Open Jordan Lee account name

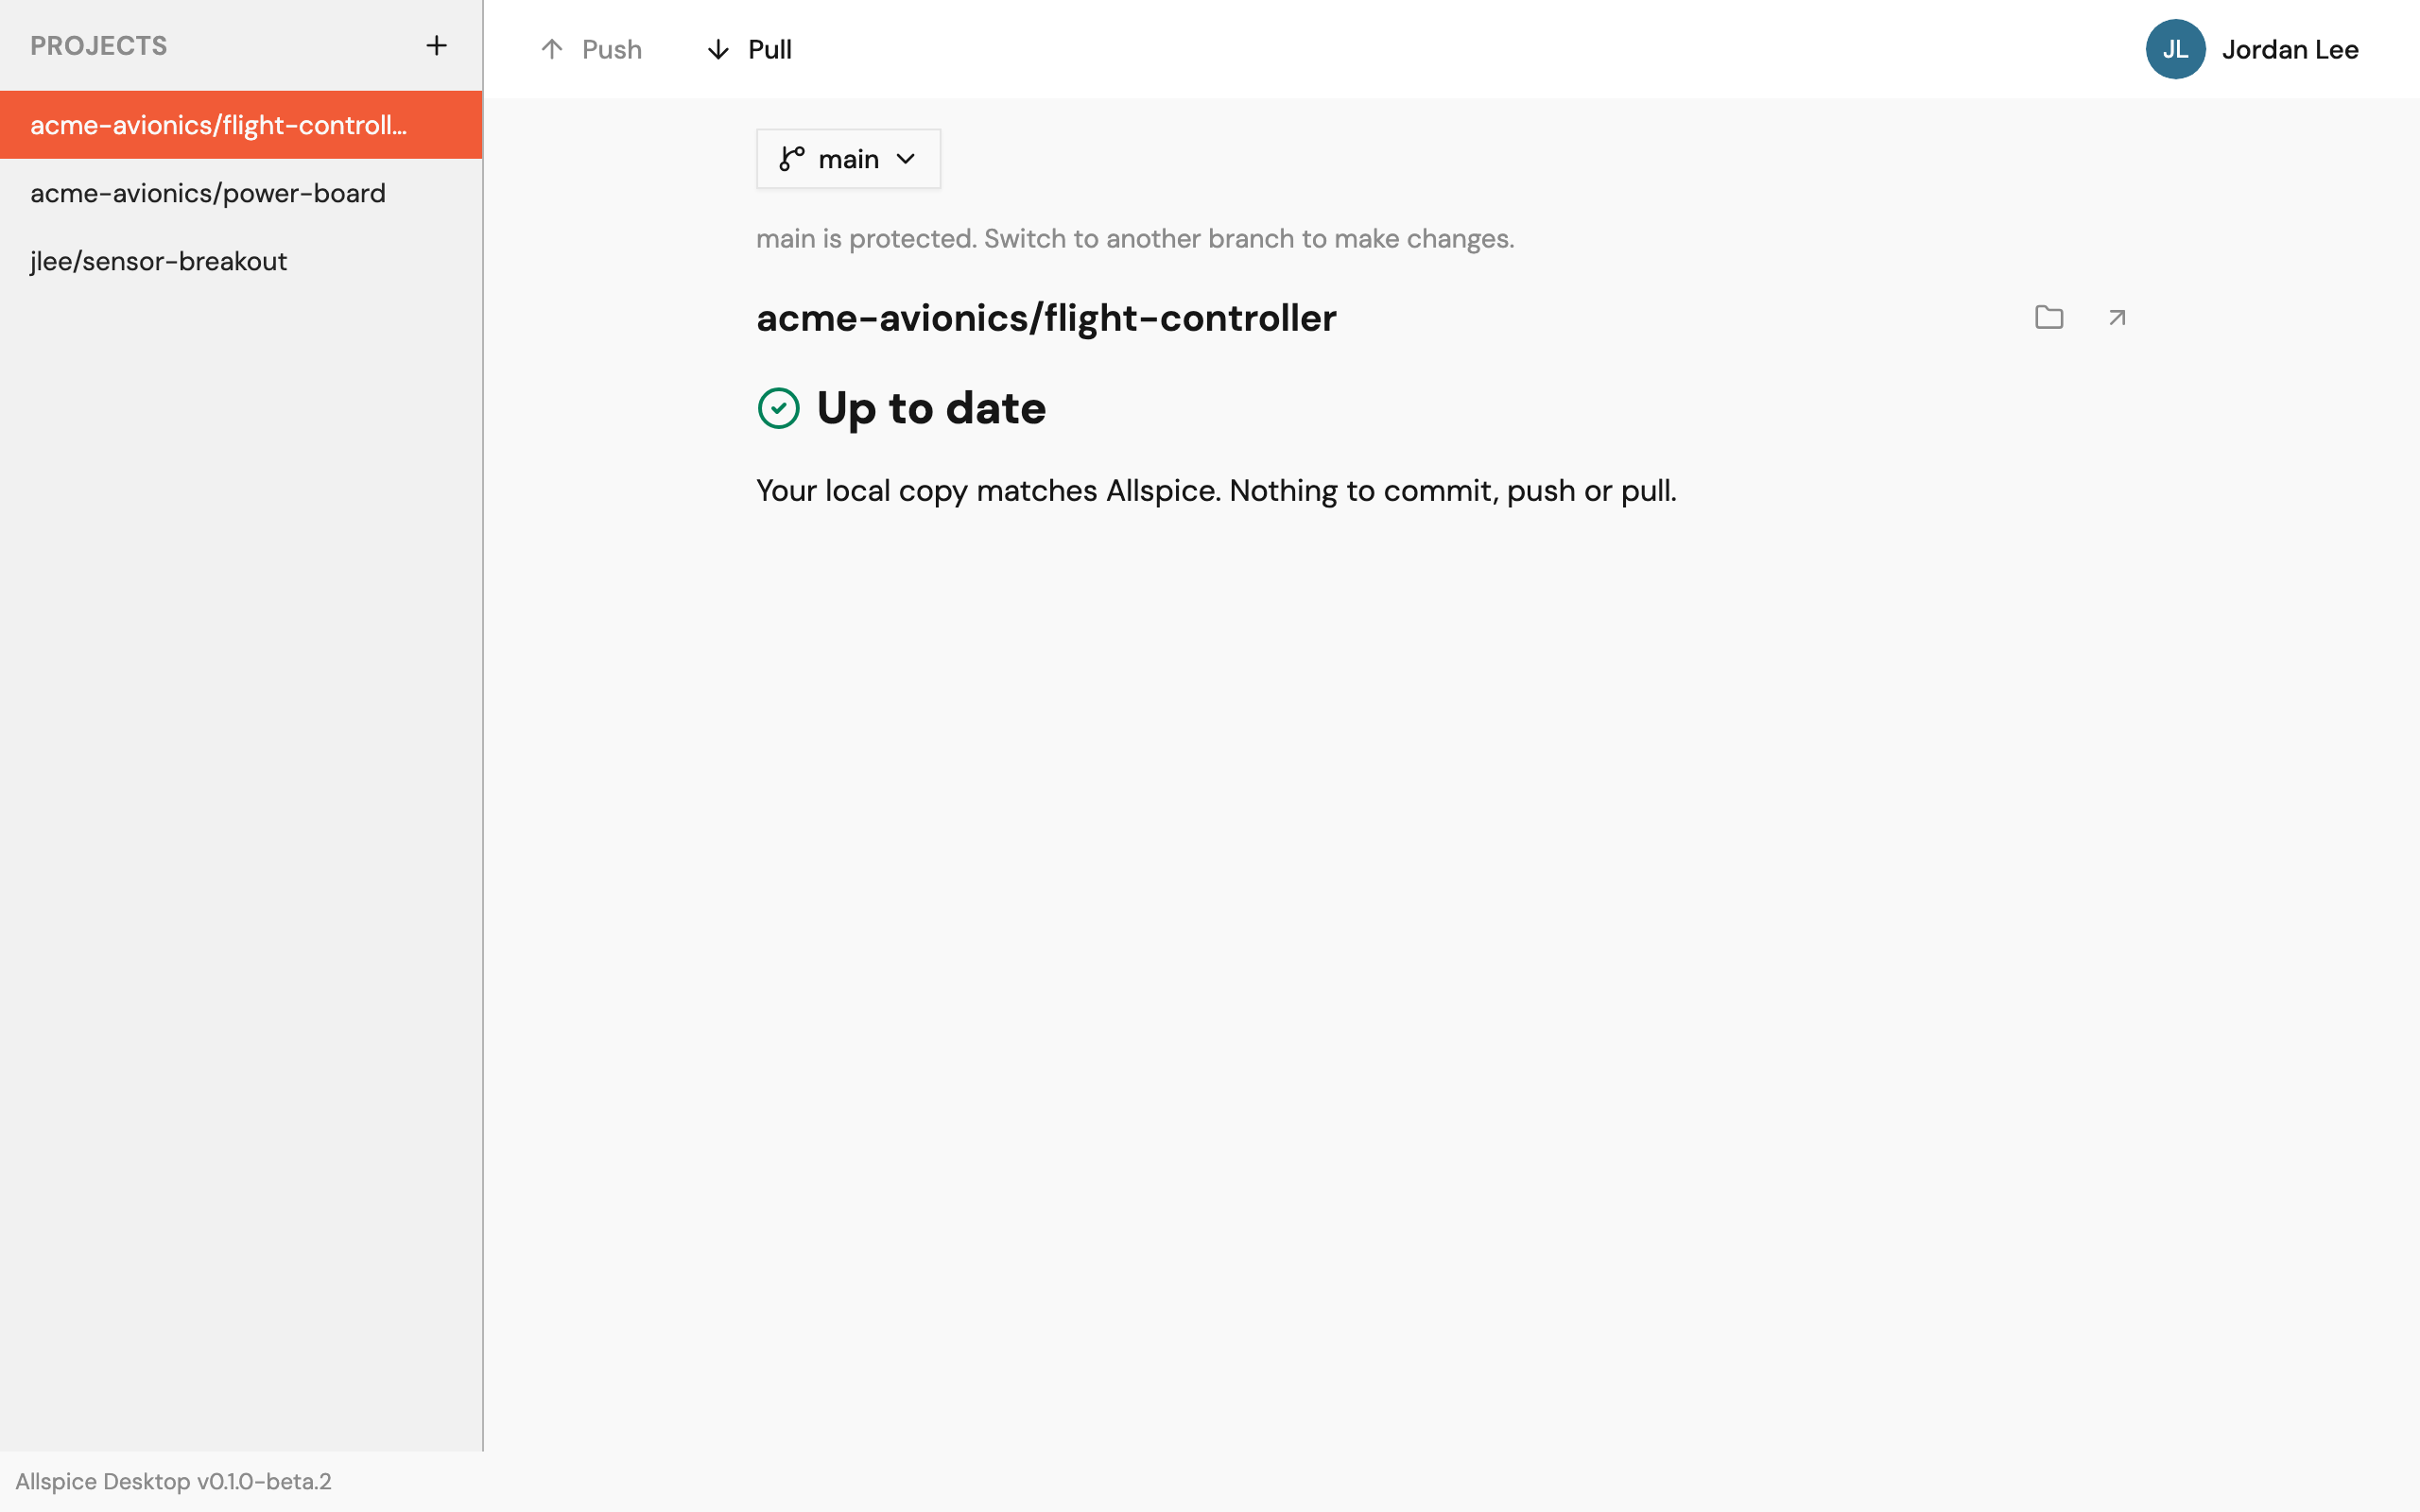(x=2290, y=49)
